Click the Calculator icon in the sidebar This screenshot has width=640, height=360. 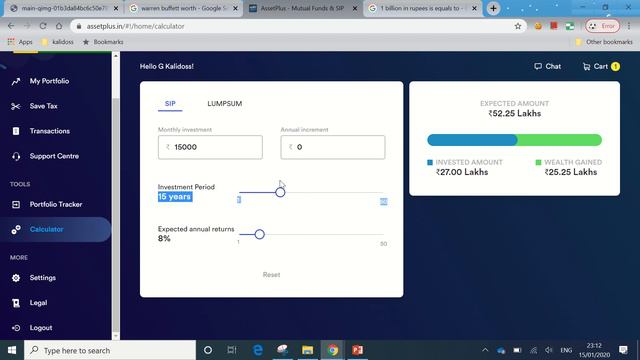click(16, 230)
